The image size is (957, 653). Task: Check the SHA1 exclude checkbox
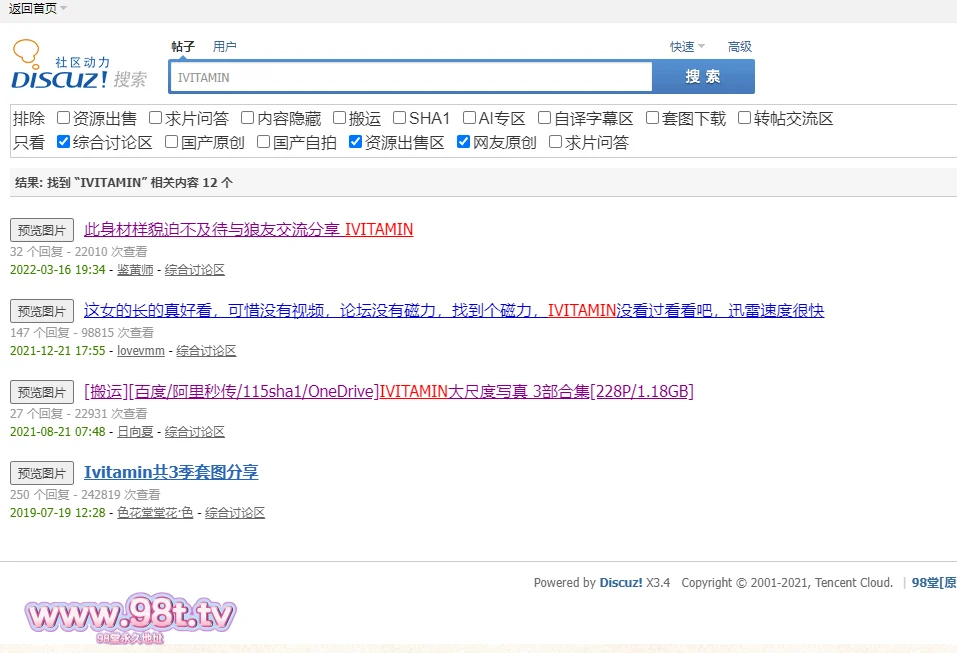[x=400, y=119]
